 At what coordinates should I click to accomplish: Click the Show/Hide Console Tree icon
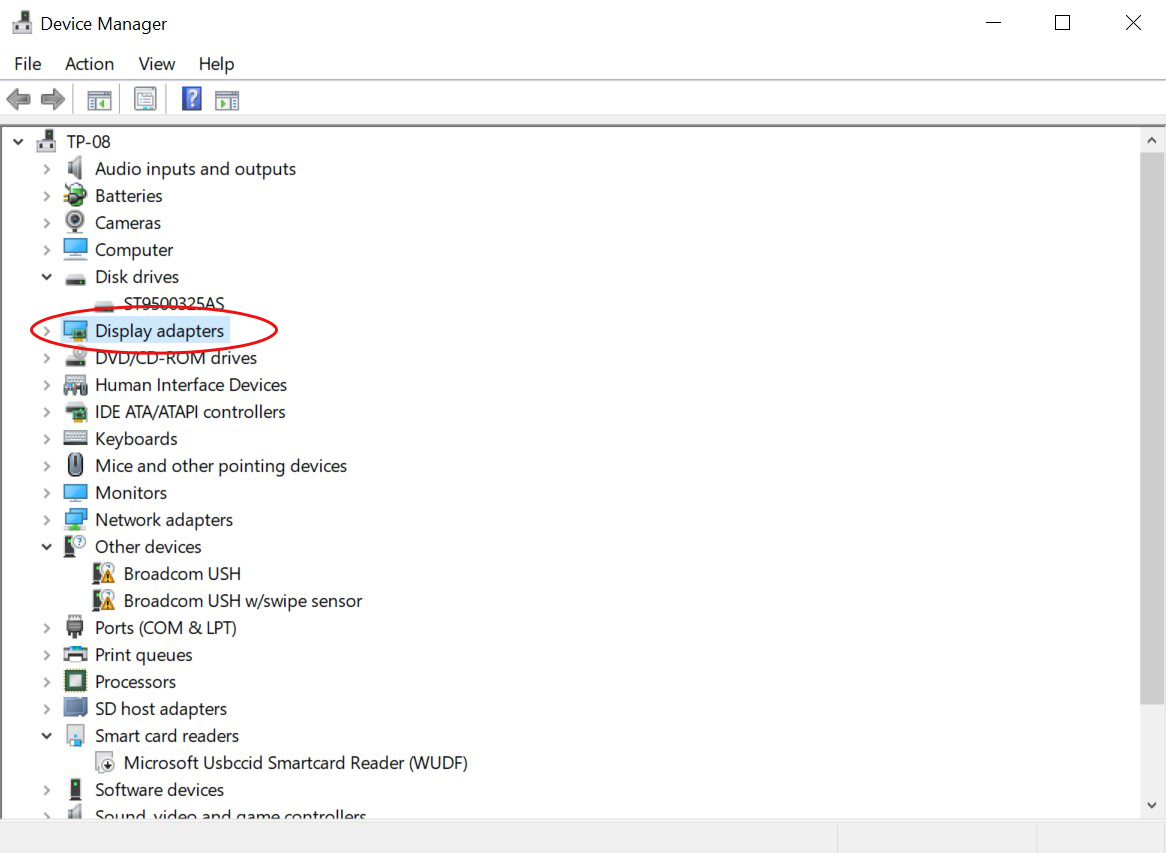click(99, 99)
